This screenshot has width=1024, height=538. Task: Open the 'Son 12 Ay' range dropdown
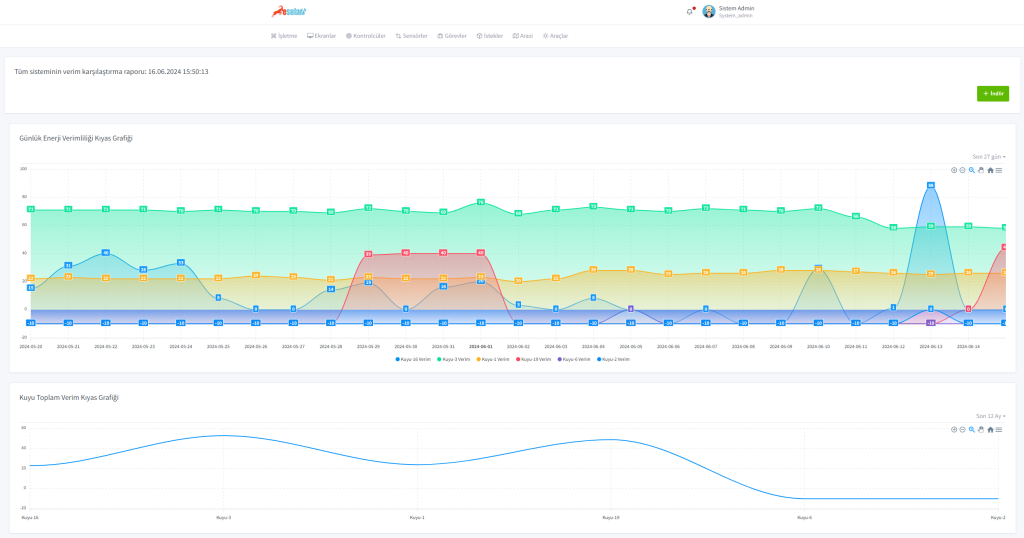[x=990, y=416]
